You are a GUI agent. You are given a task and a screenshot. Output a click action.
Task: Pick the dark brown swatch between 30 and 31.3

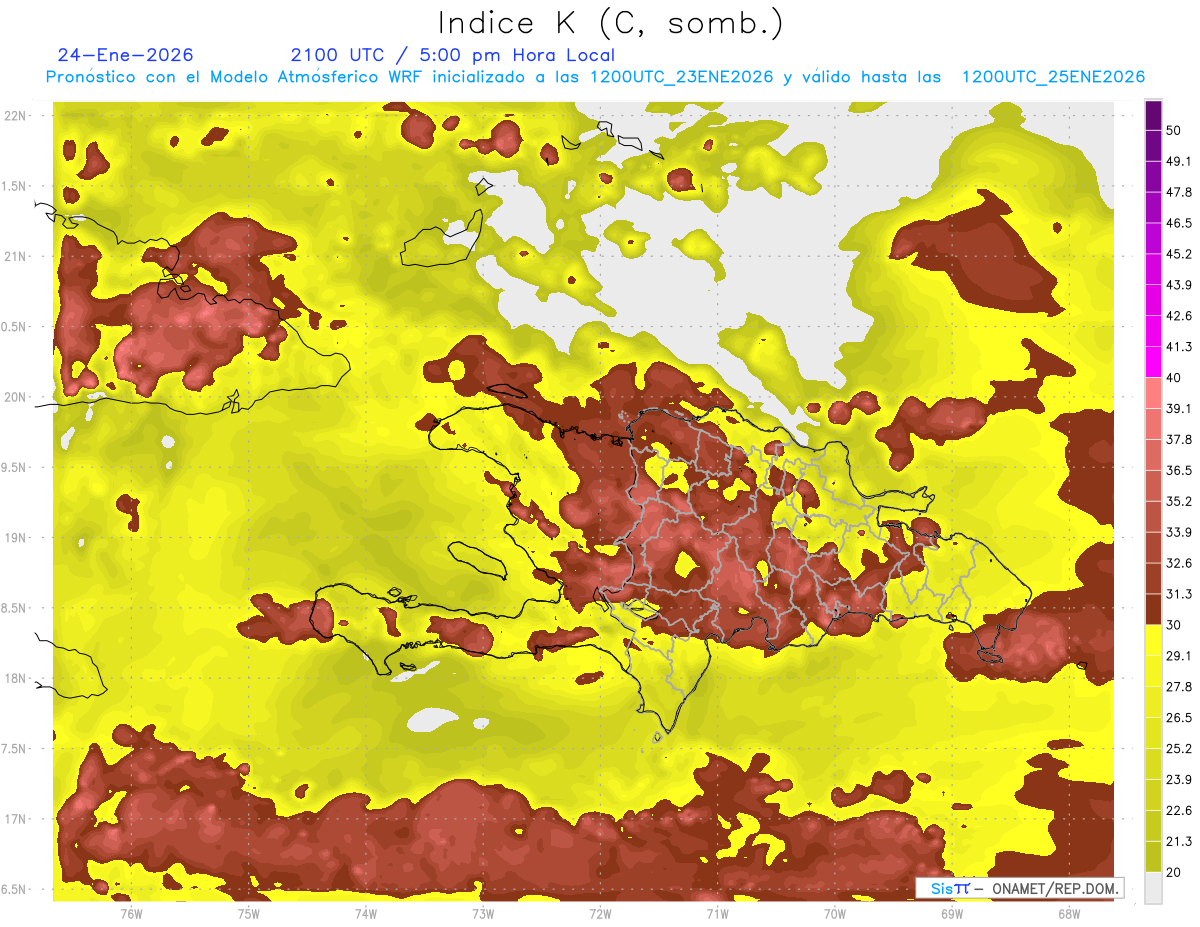1153,609
